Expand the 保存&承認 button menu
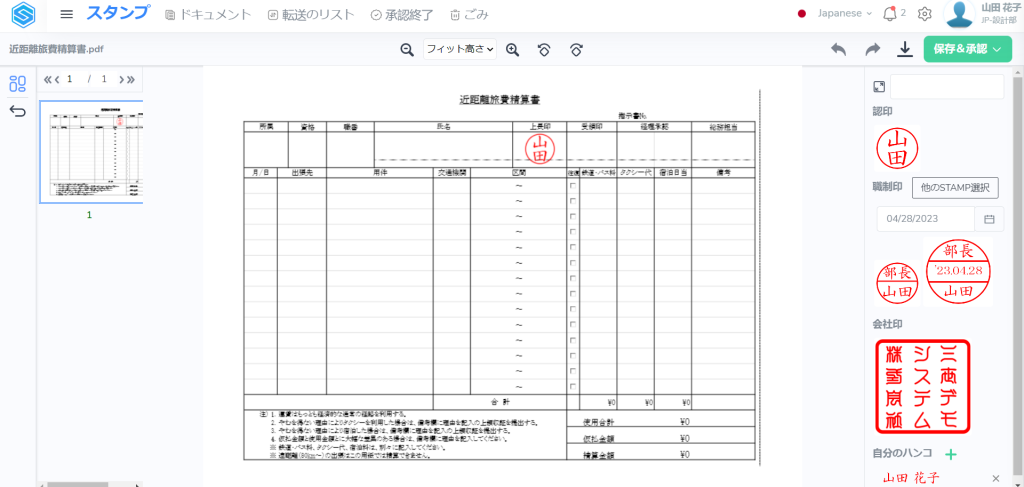 tap(968, 49)
